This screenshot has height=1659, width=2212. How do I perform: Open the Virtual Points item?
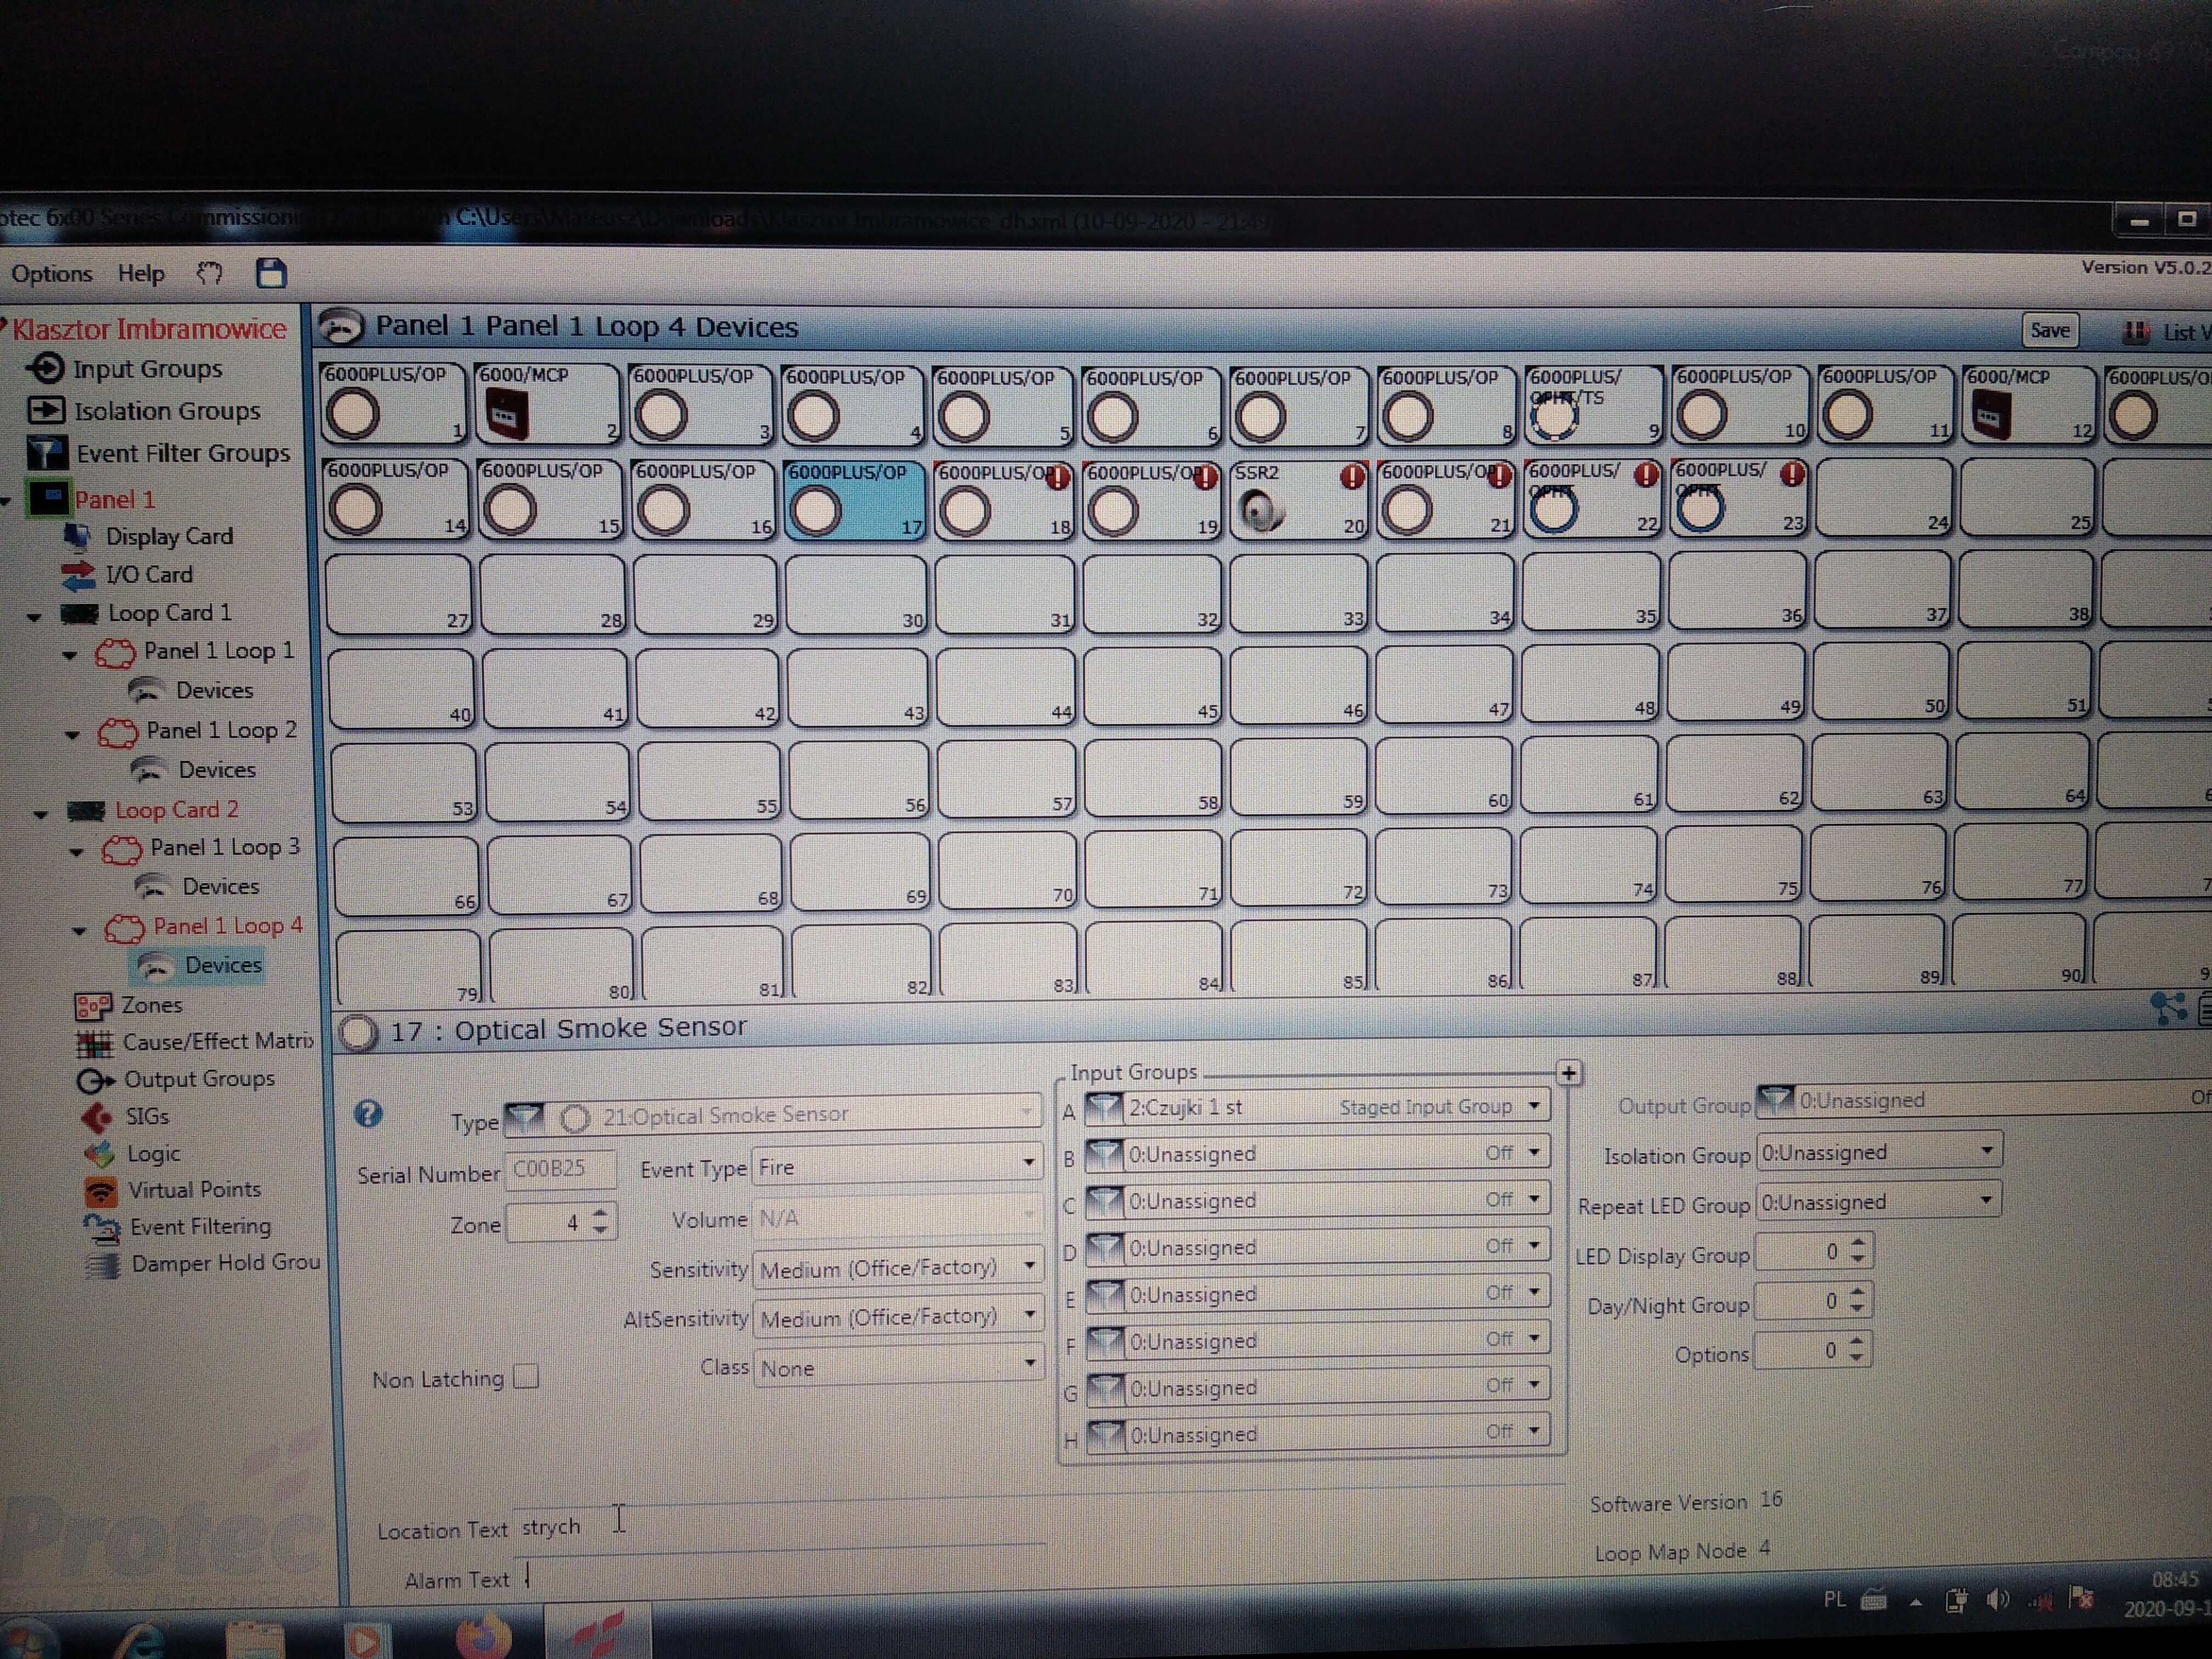(x=194, y=1190)
